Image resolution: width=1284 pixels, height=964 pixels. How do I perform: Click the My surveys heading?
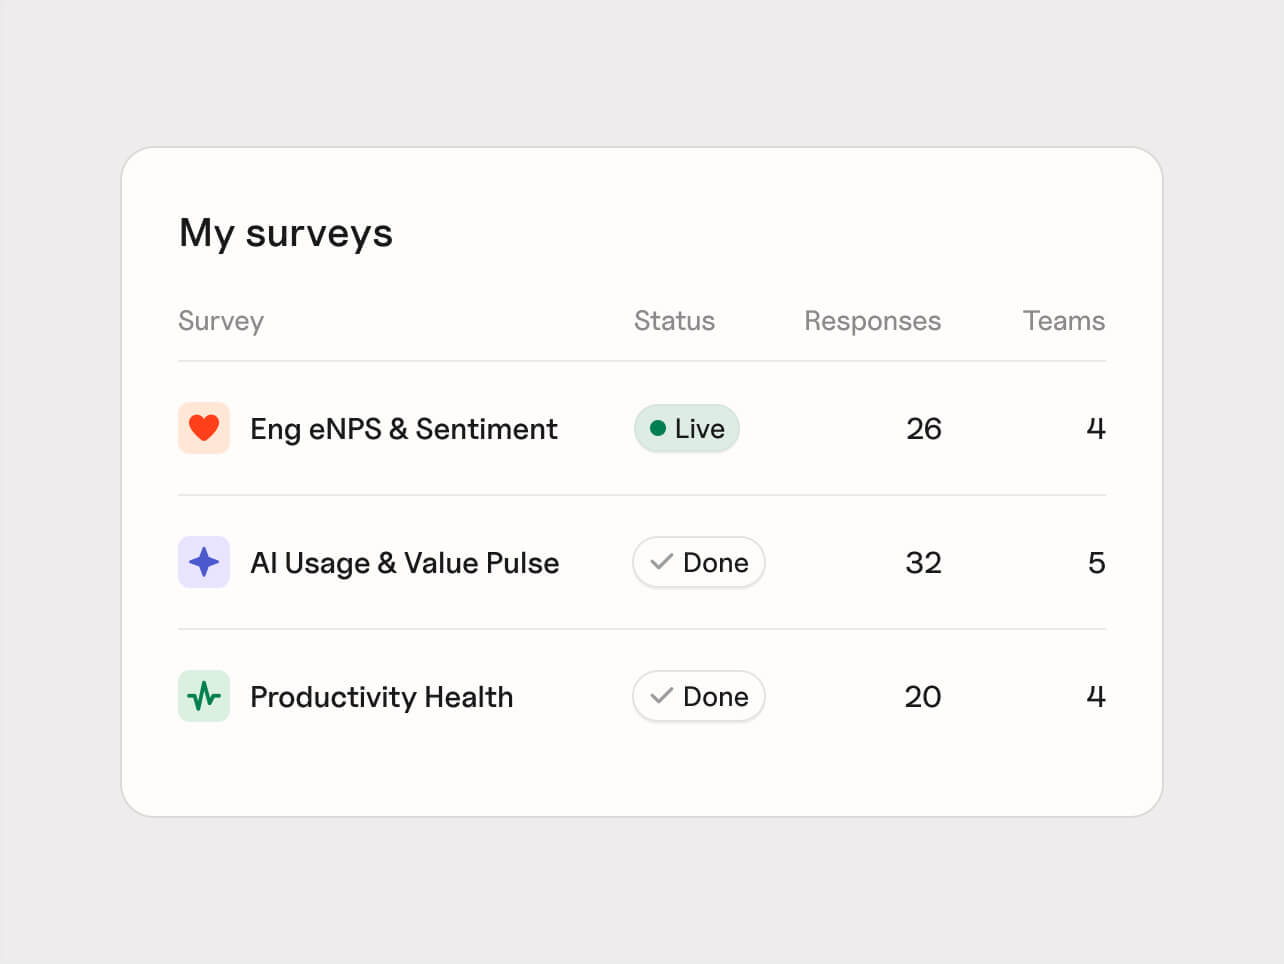pyautogui.click(x=286, y=233)
